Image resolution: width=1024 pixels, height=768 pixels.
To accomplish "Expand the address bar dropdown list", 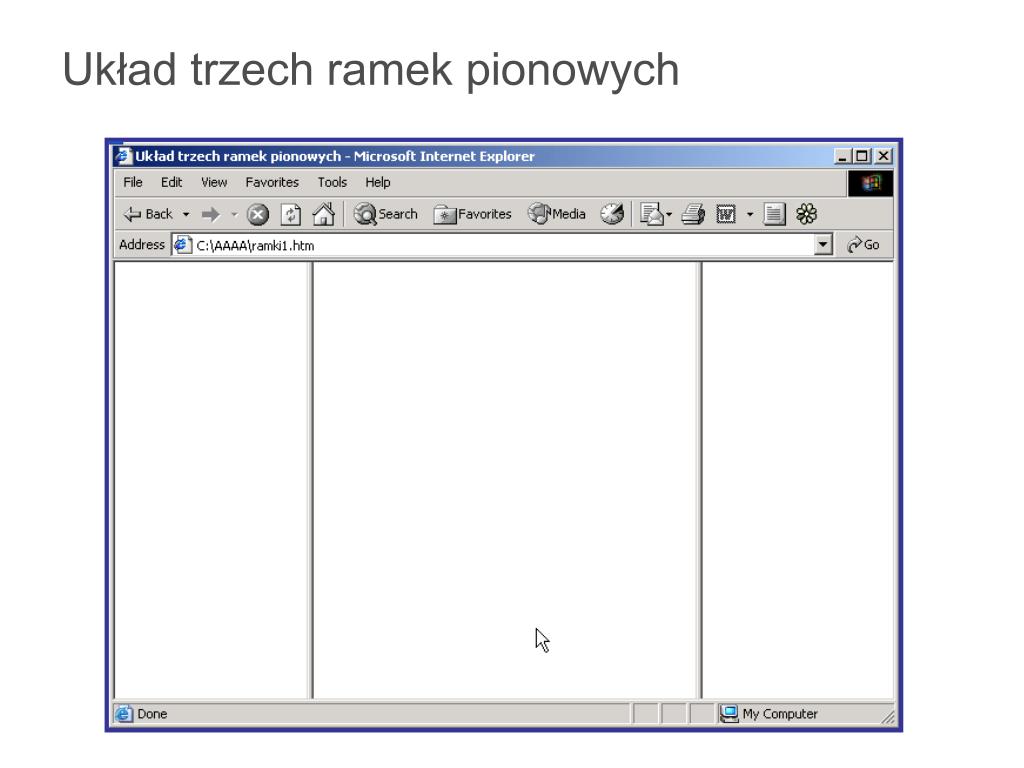I will coord(823,245).
